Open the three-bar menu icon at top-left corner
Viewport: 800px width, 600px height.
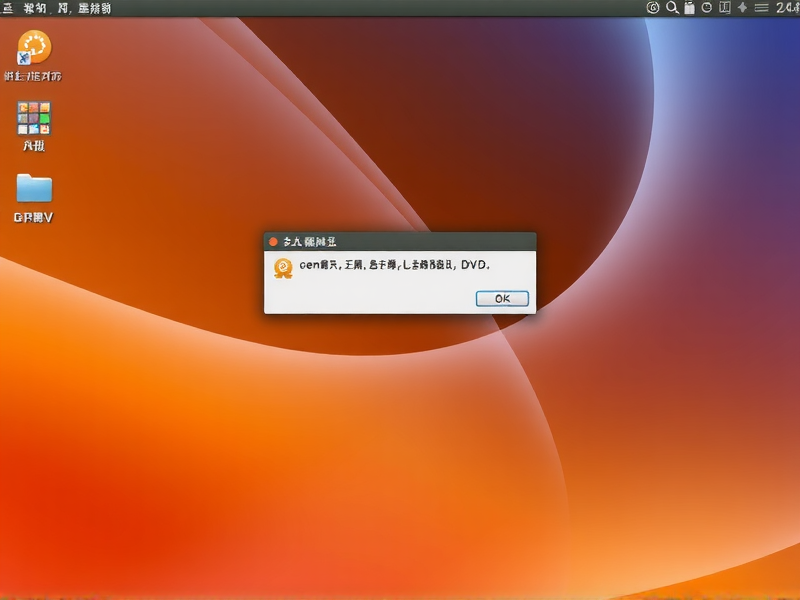coord(6,8)
